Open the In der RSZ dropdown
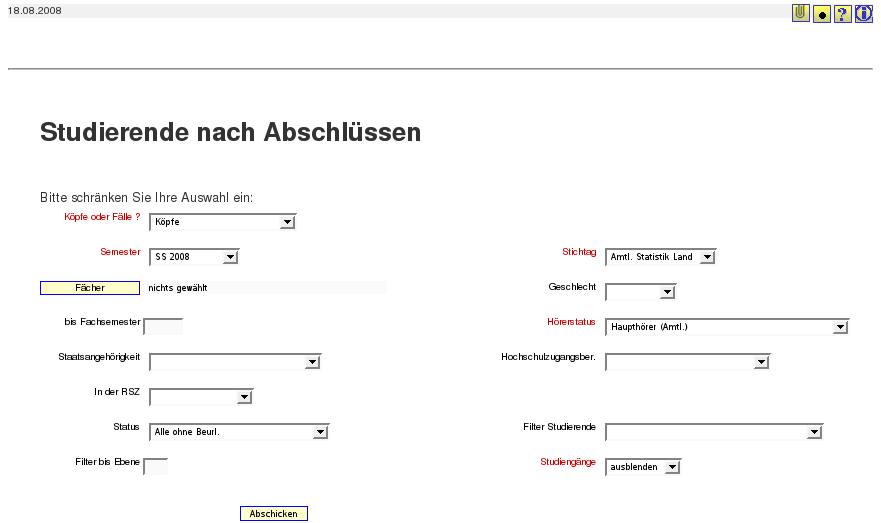 pos(201,397)
